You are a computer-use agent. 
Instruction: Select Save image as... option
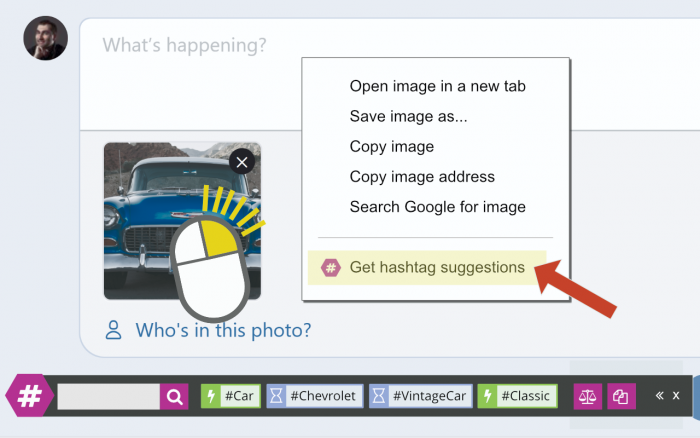pyautogui.click(x=408, y=116)
